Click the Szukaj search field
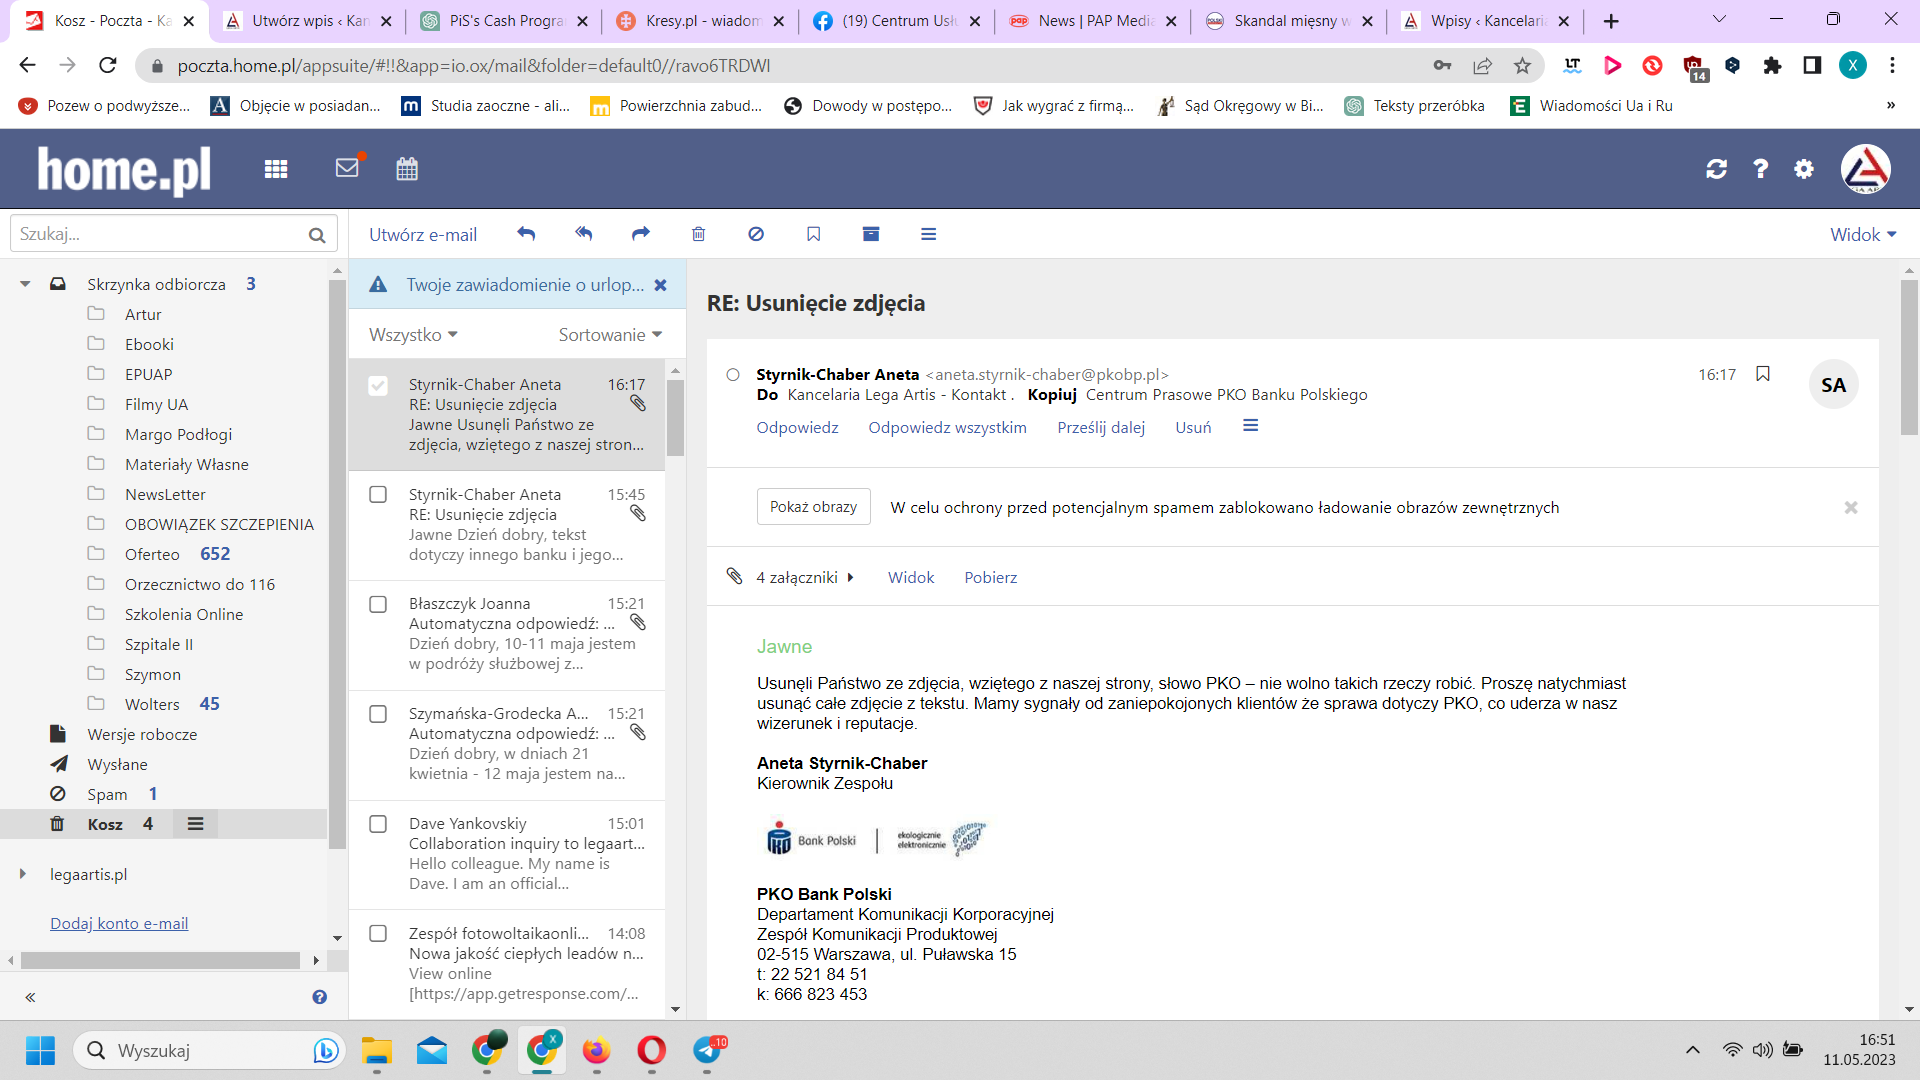This screenshot has width=1920, height=1080. tap(160, 234)
